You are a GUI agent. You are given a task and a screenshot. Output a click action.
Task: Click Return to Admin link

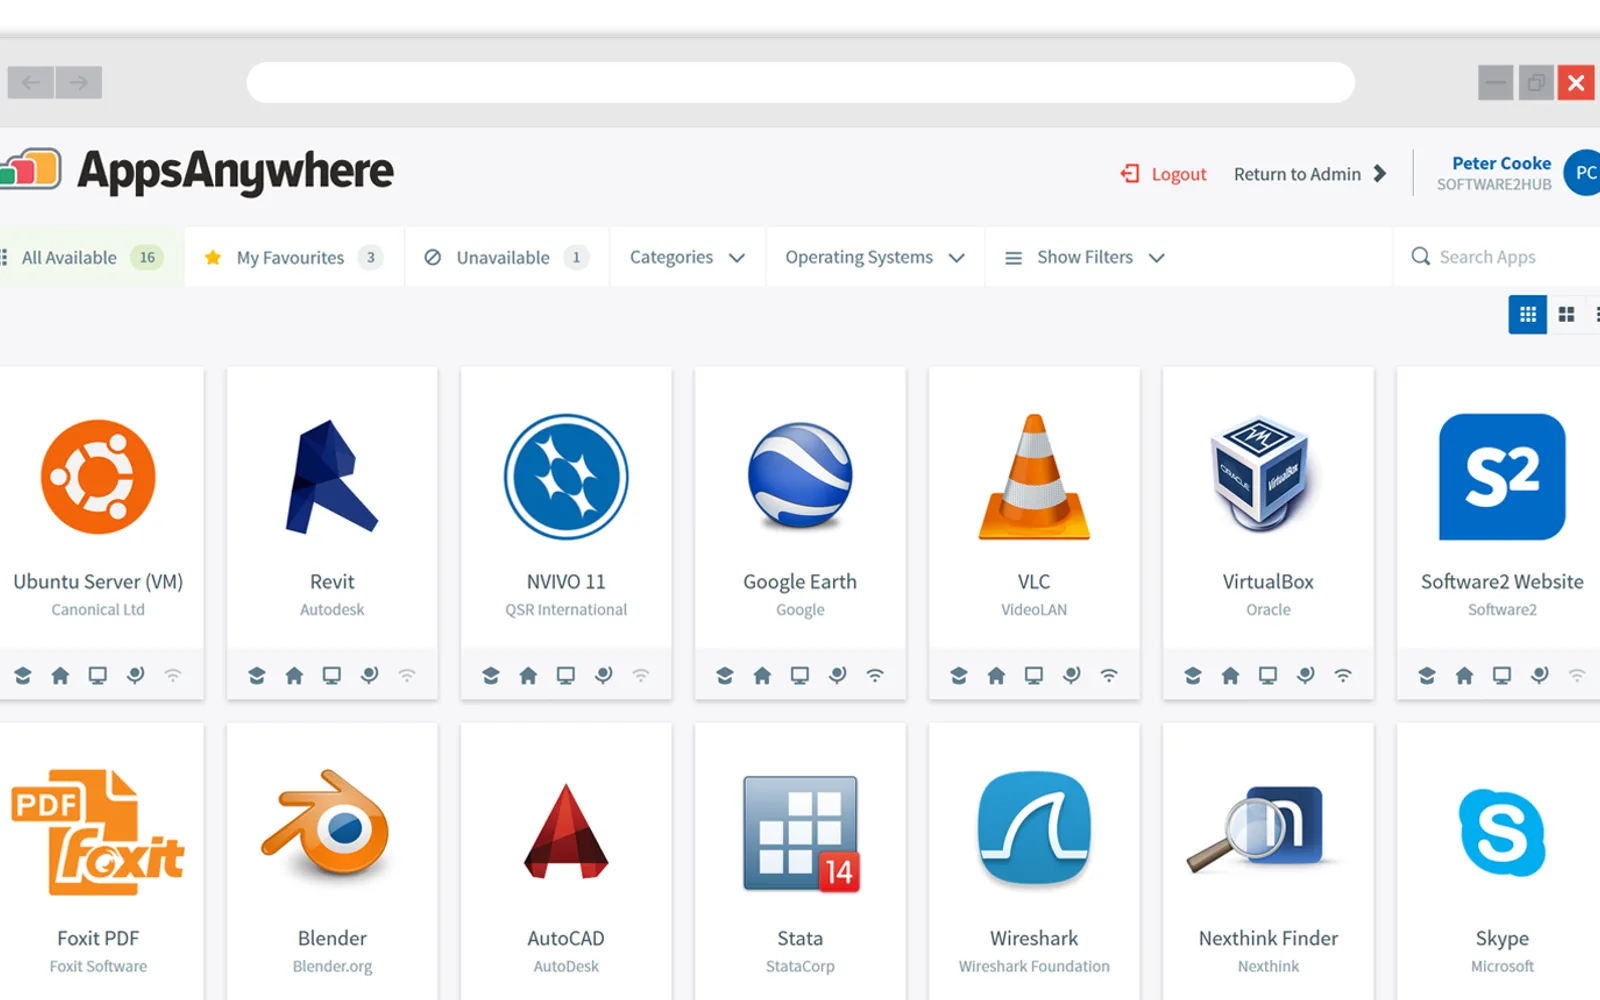pyautogui.click(x=1310, y=174)
